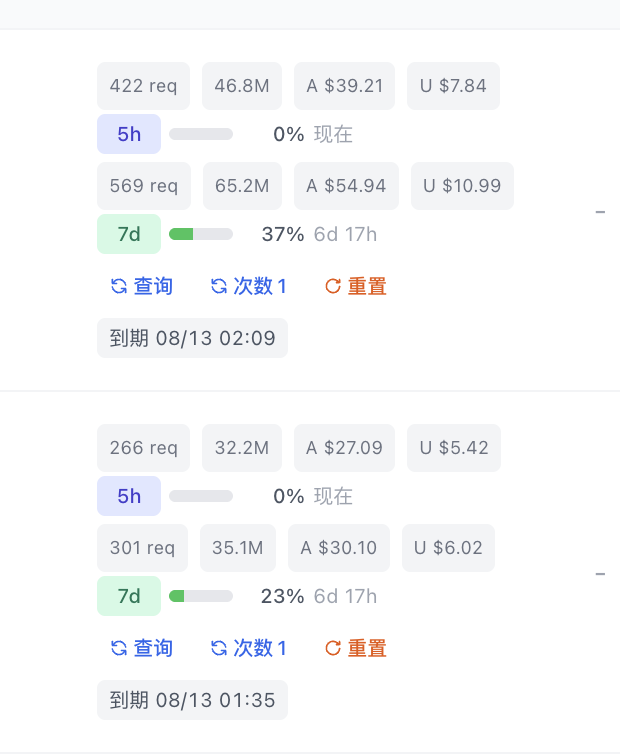Click the 23% weekly usage progress bar
The height and width of the screenshot is (756, 620).
[201, 596]
